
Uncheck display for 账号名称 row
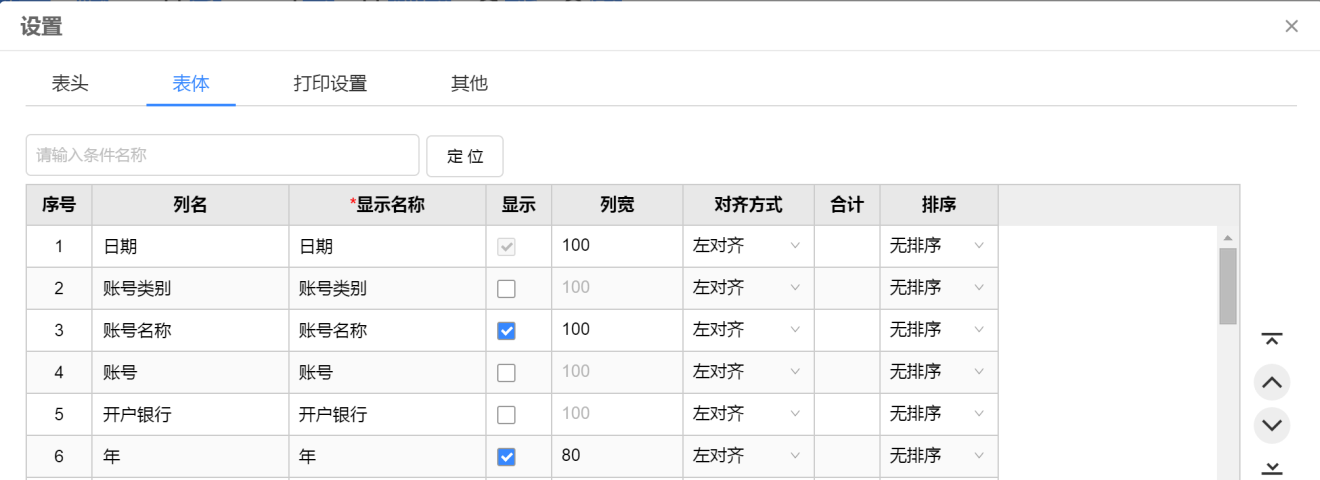[x=507, y=331]
